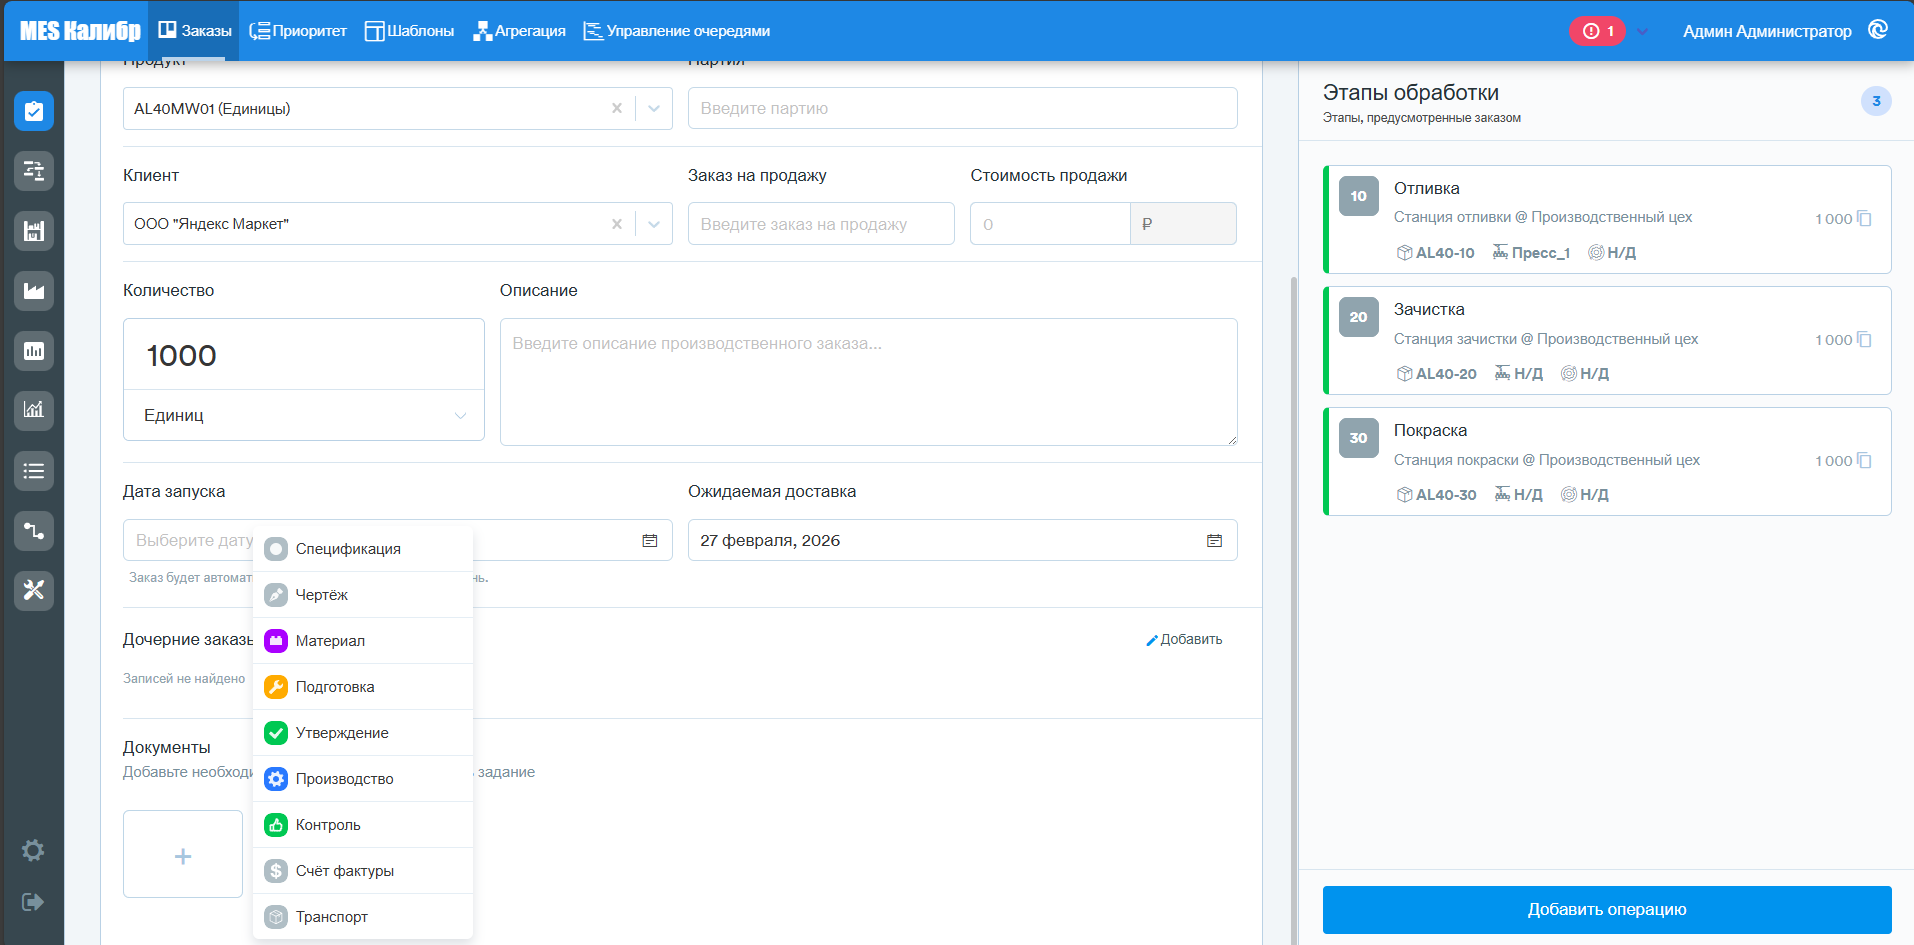Click the user profile icon near Админ Администратор
The height and width of the screenshot is (945, 1914).
click(x=1878, y=30)
